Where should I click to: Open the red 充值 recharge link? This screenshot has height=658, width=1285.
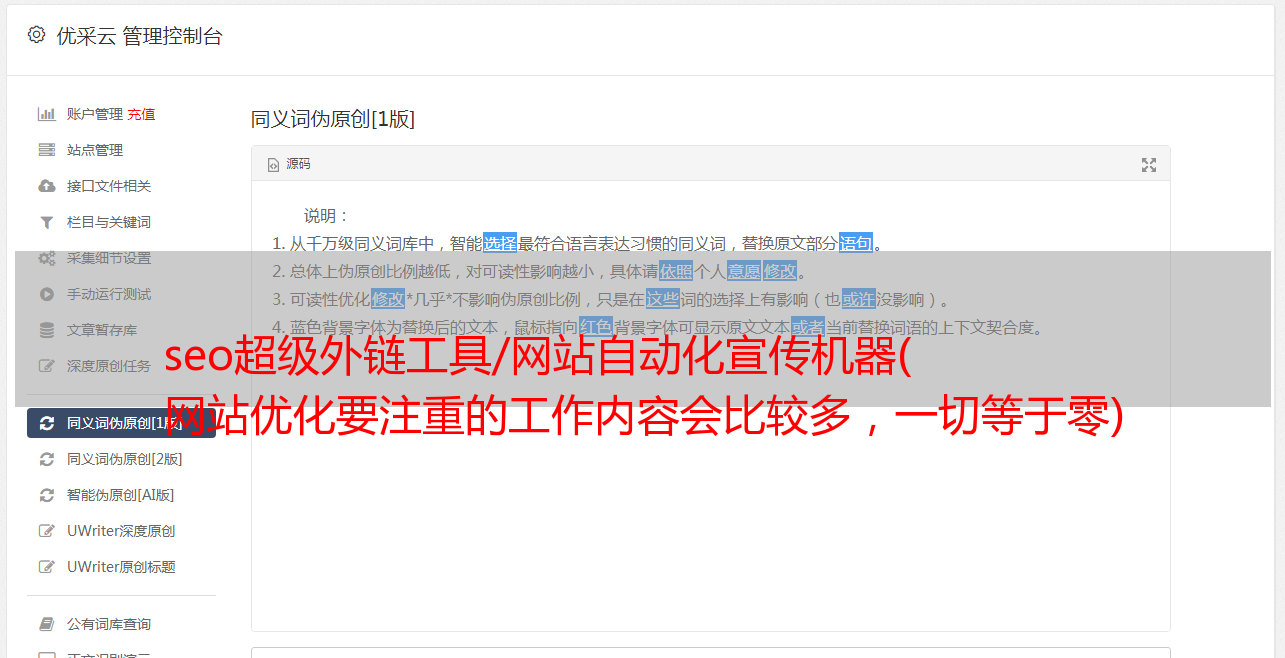(x=141, y=114)
